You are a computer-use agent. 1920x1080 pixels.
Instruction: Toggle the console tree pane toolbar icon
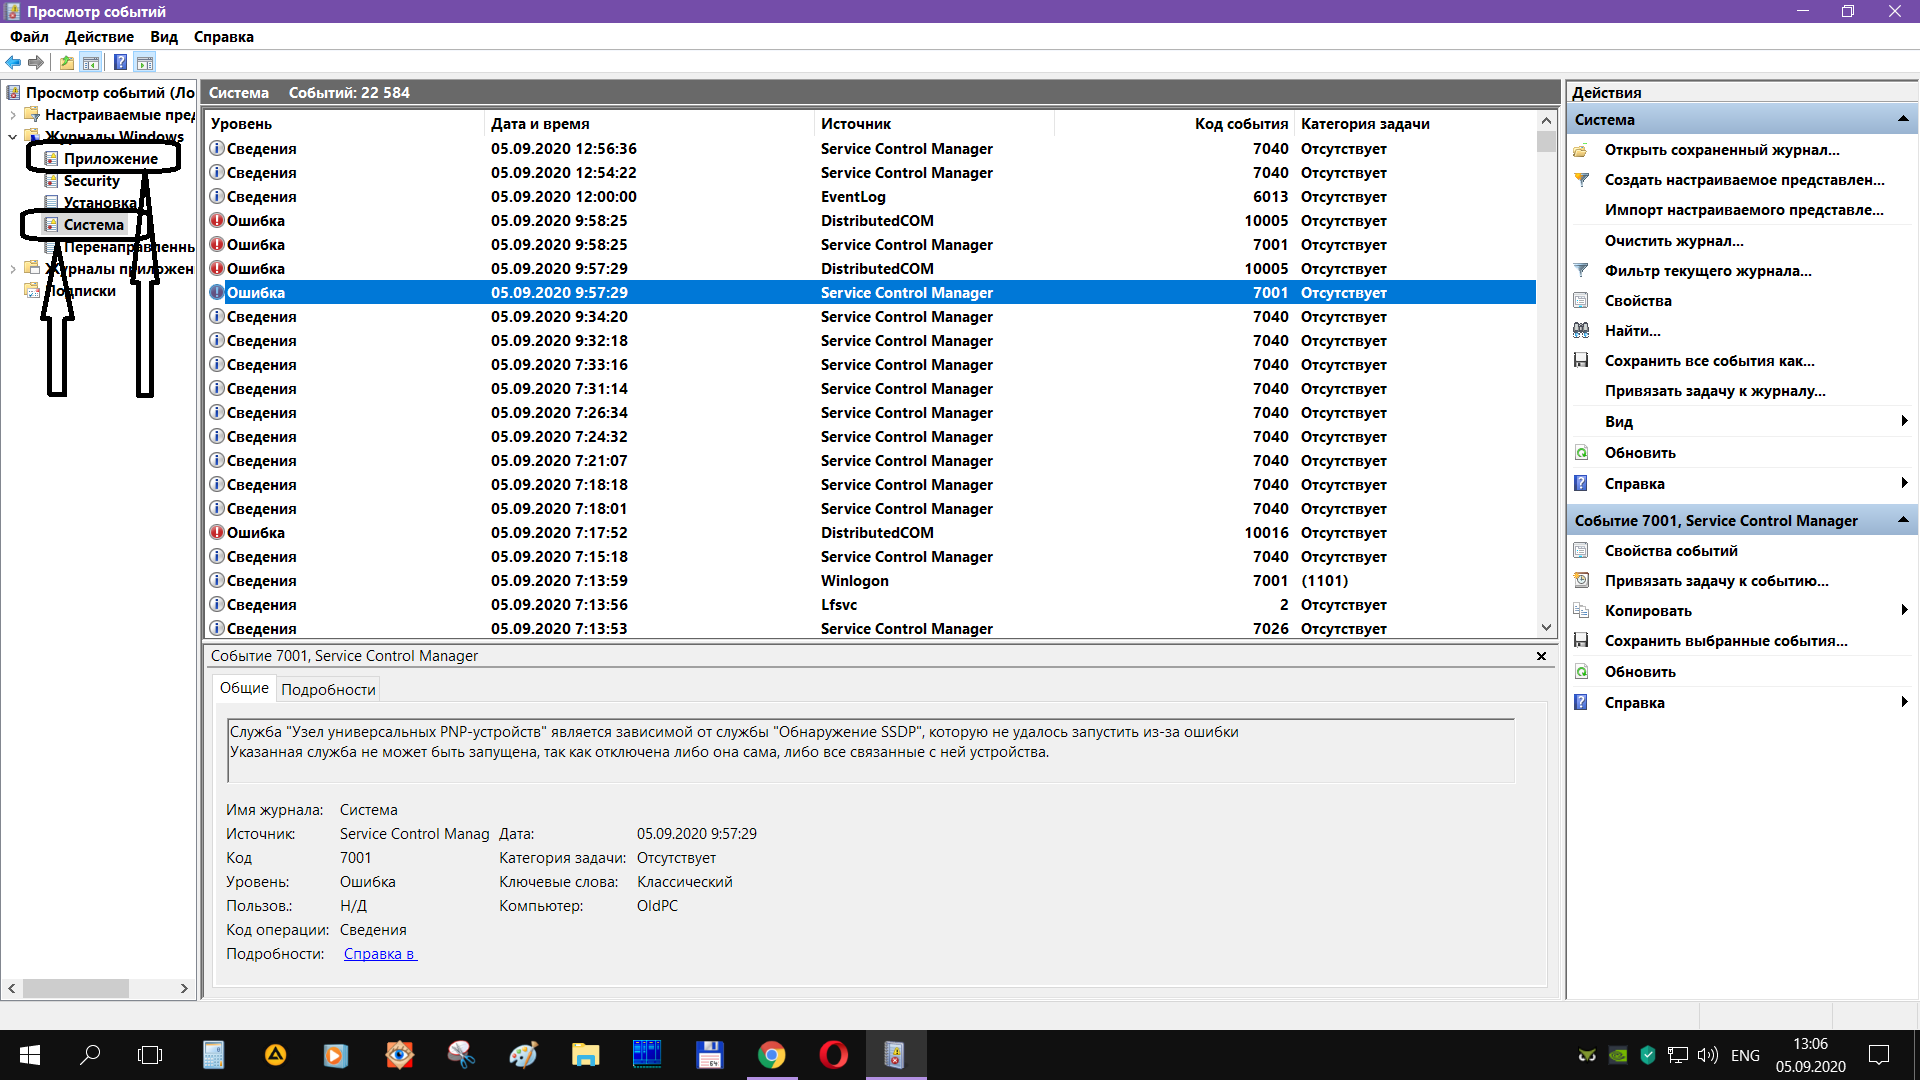pyautogui.click(x=91, y=62)
